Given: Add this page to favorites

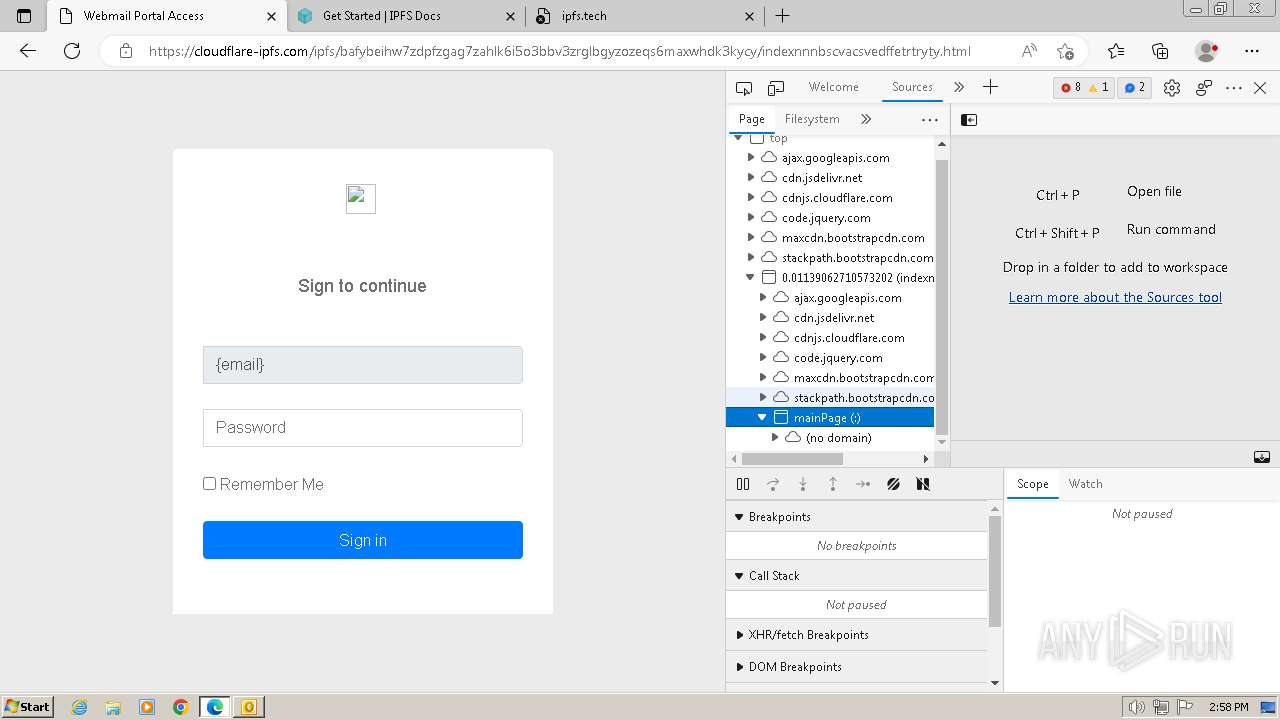Looking at the screenshot, I should [1066, 51].
